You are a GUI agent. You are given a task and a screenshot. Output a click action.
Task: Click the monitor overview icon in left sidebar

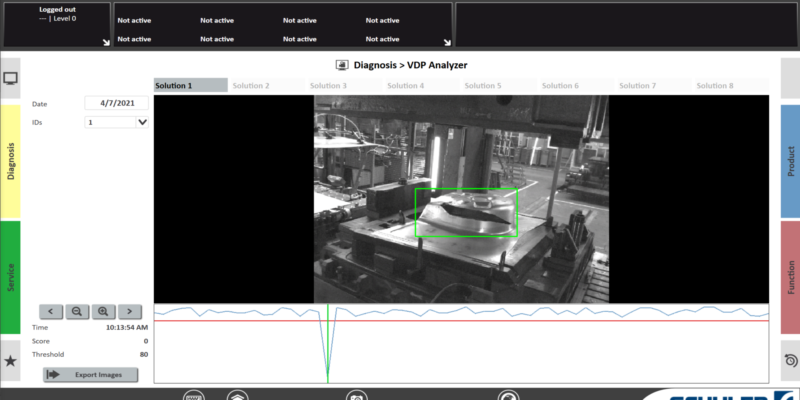click(x=10, y=78)
